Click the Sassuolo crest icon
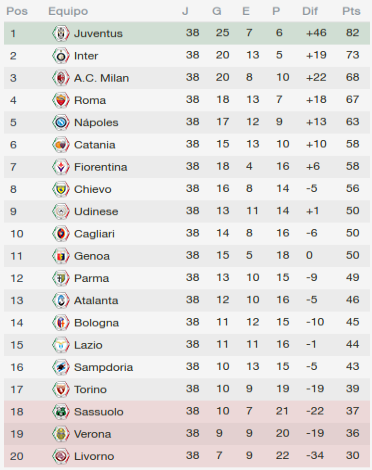 61,412
